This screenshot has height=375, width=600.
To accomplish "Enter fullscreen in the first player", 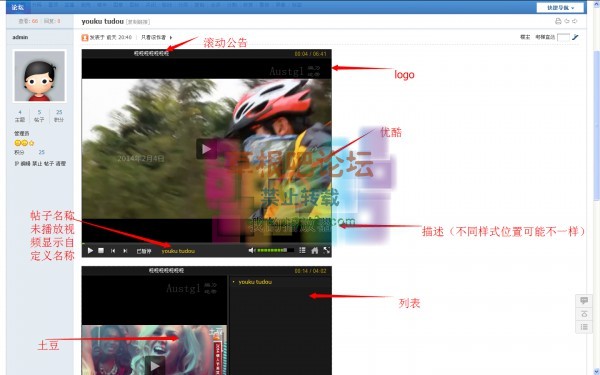I will tap(326, 250).
